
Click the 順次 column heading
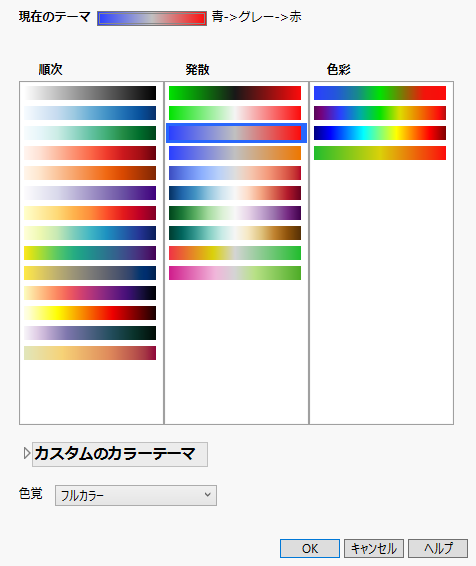[51, 69]
